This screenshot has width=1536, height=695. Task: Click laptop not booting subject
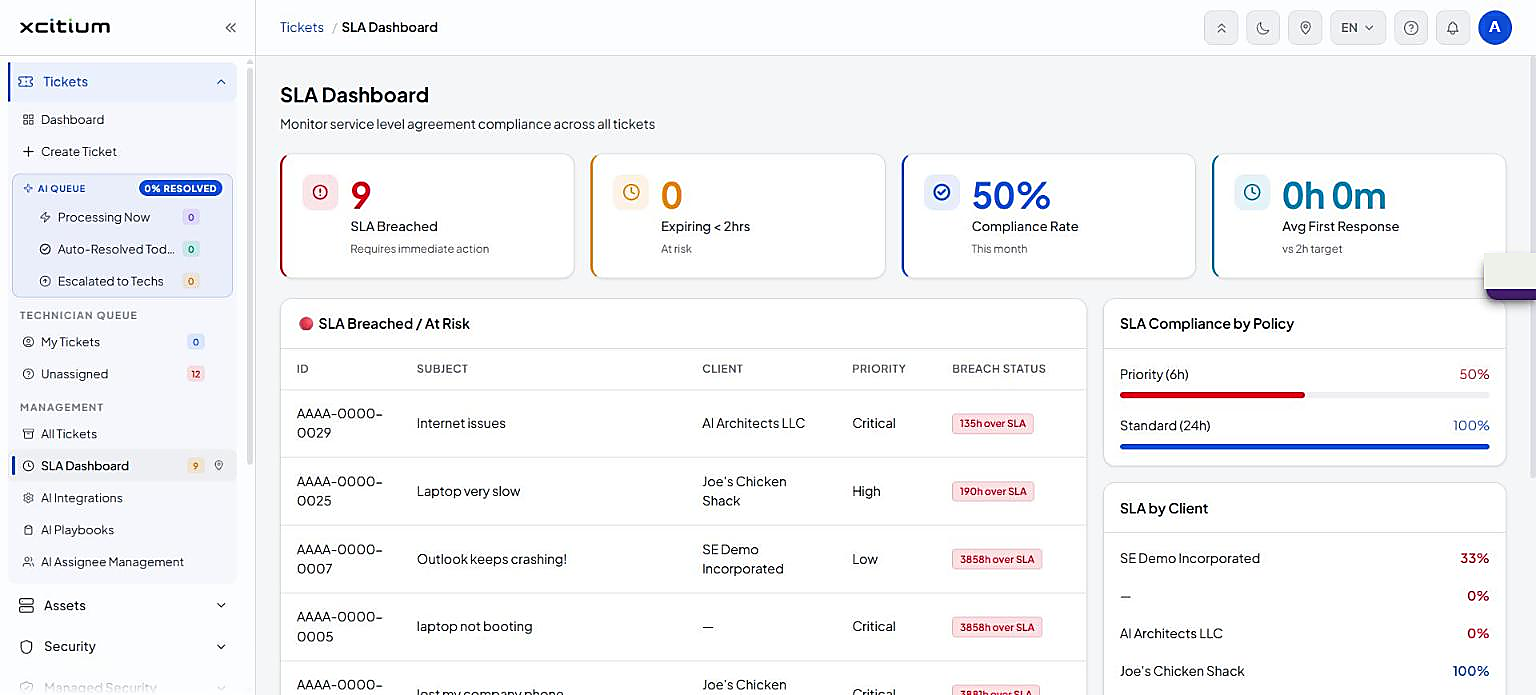tap(475, 627)
